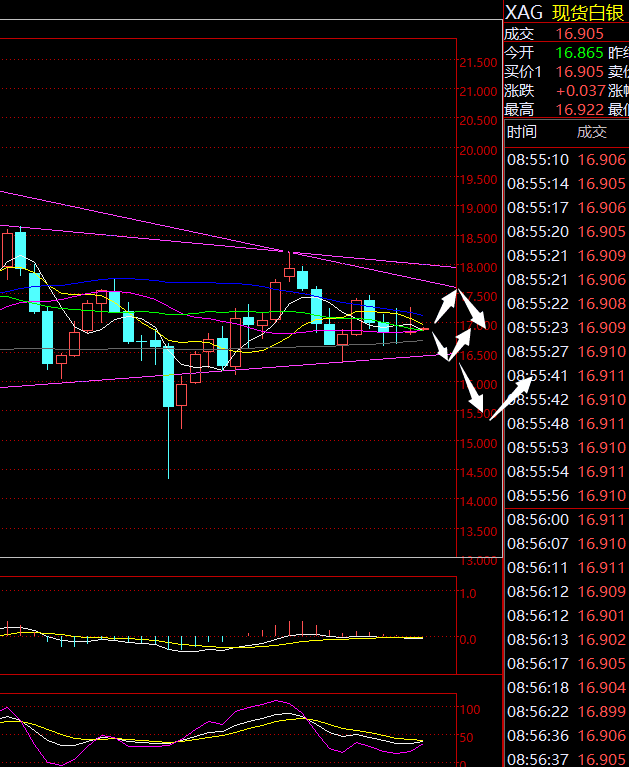Viewport: 629px width, 767px height.
Task: Click the 最高 high price 16.922
Action: [x=580, y=110]
